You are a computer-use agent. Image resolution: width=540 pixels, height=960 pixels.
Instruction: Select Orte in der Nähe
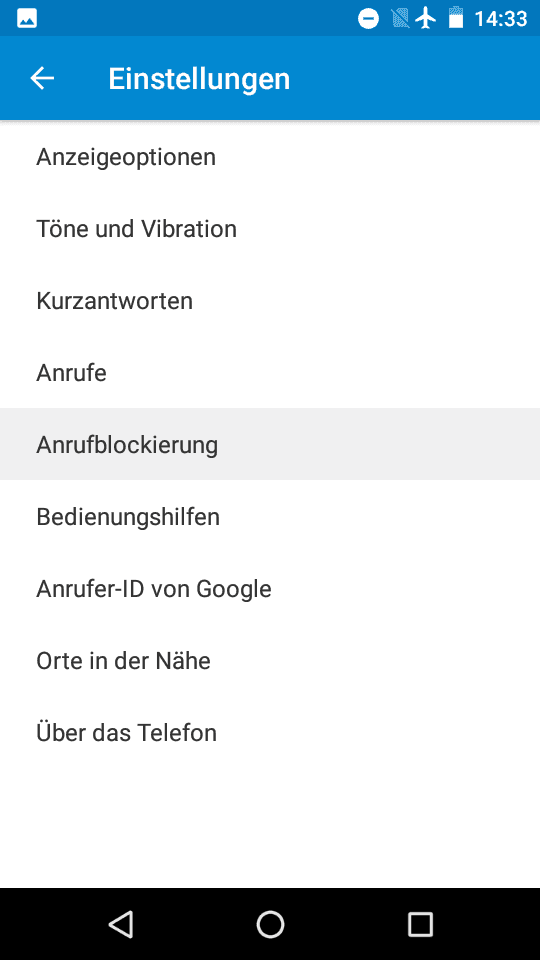(x=270, y=661)
